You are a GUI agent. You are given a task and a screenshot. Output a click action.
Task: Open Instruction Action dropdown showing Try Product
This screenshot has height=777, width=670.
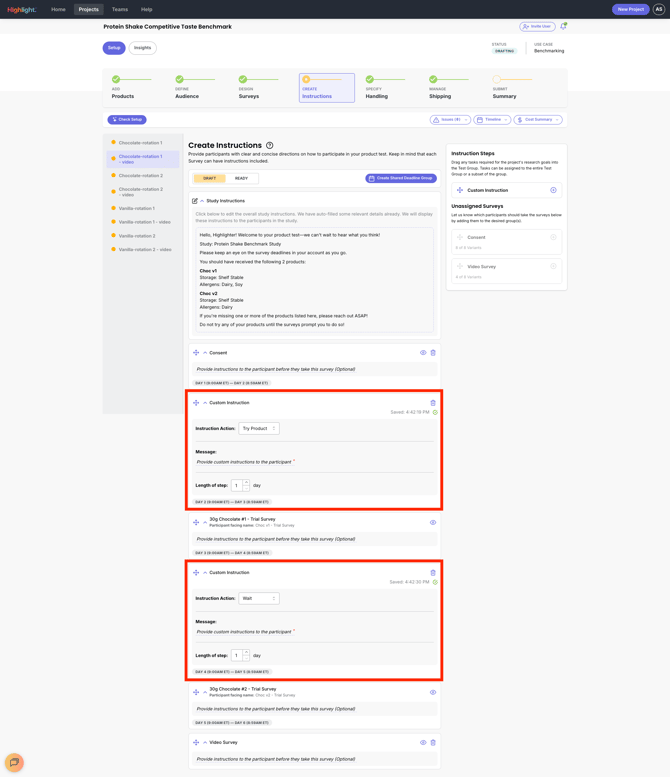(x=259, y=429)
